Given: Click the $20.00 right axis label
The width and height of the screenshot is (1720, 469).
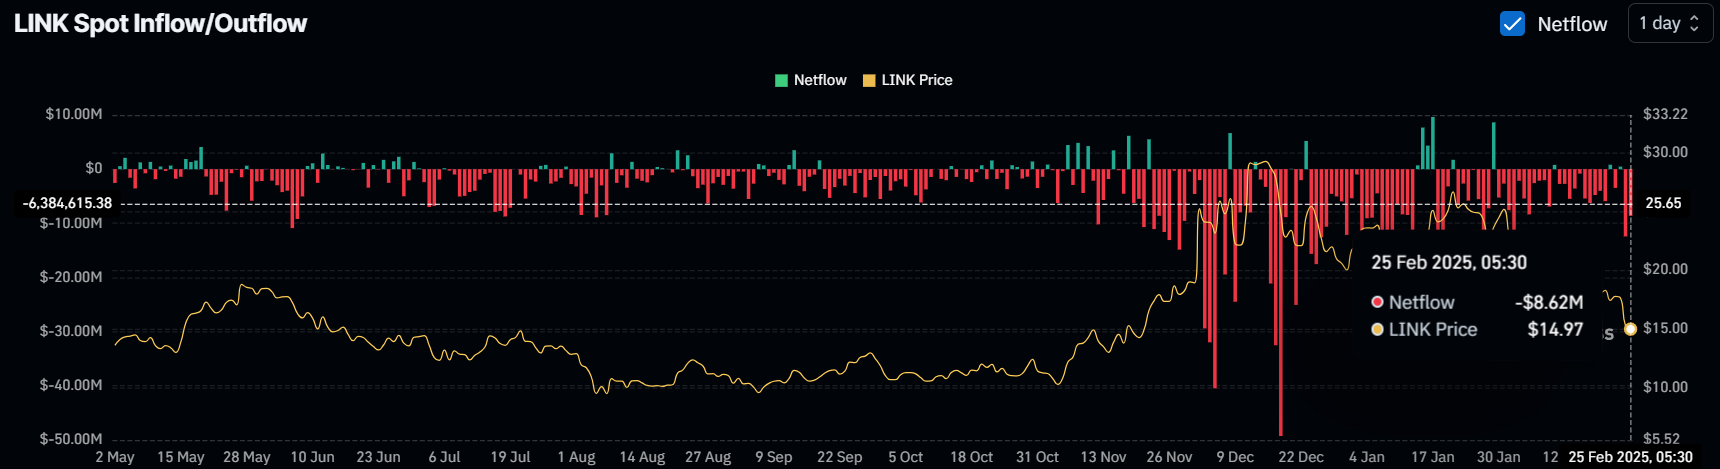Looking at the screenshot, I should tap(1666, 269).
